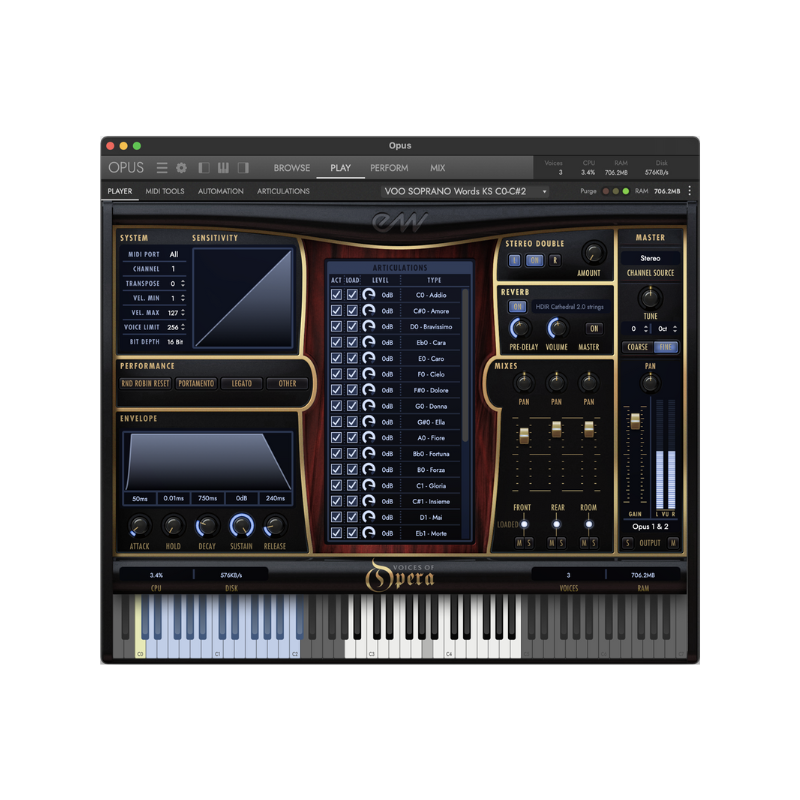Click the Master Gain fader
This screenshot has width=800, height=800.
[x=635, y=421]
